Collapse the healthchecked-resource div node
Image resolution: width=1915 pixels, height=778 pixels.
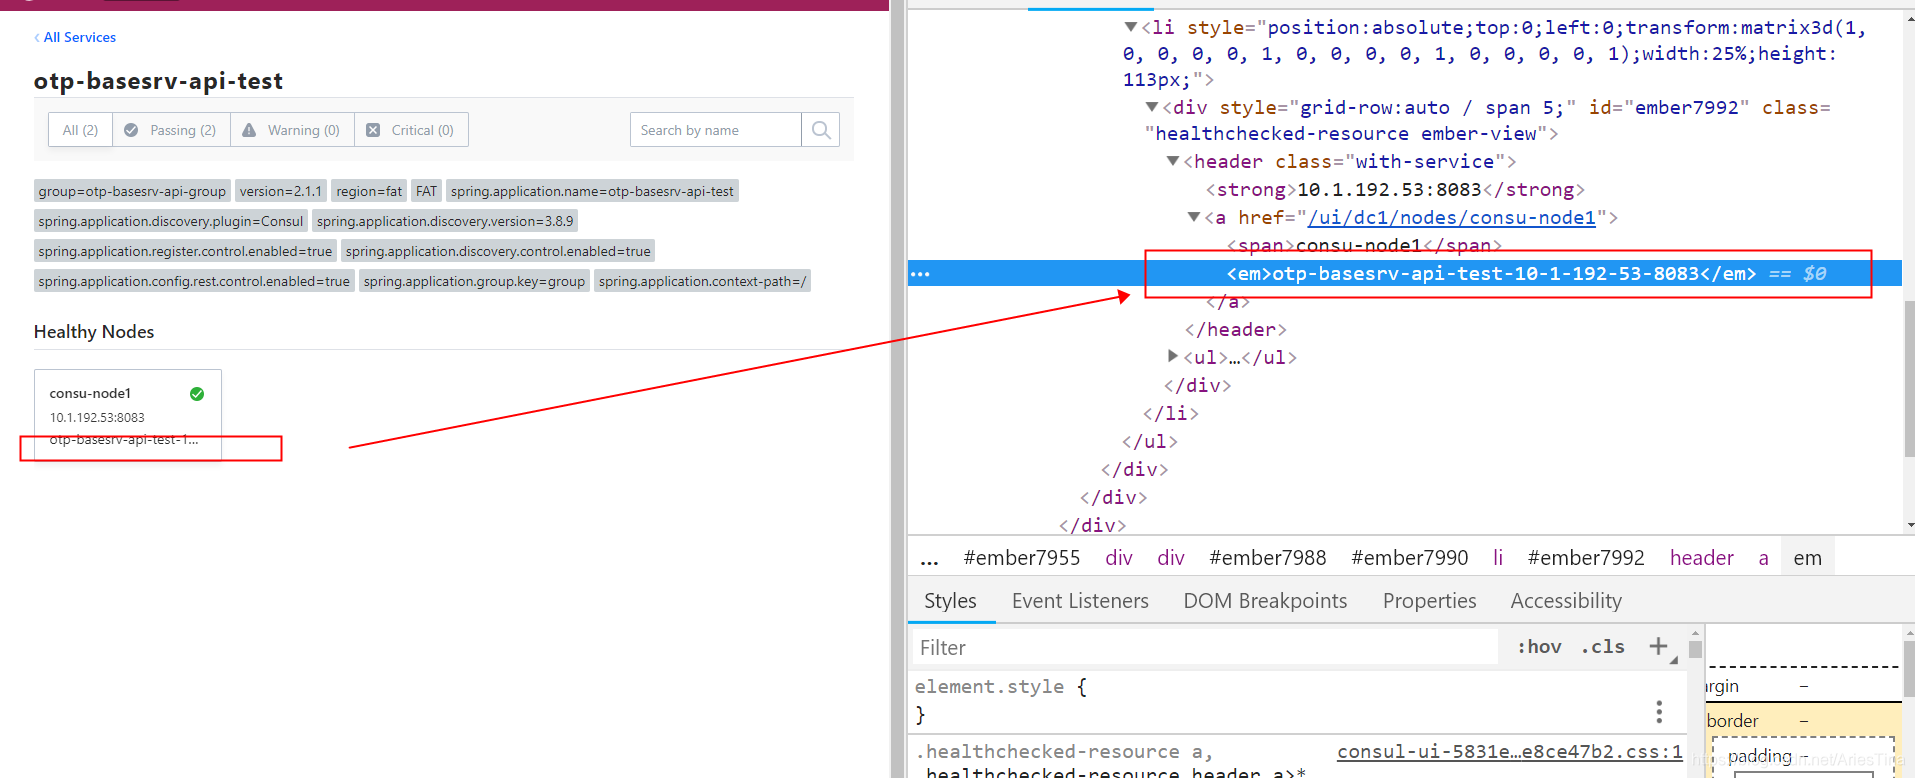1152,107
